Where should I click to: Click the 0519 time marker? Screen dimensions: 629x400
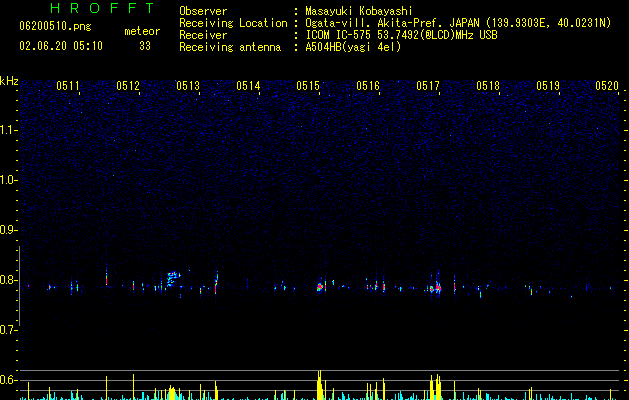[x=548, y=86]
